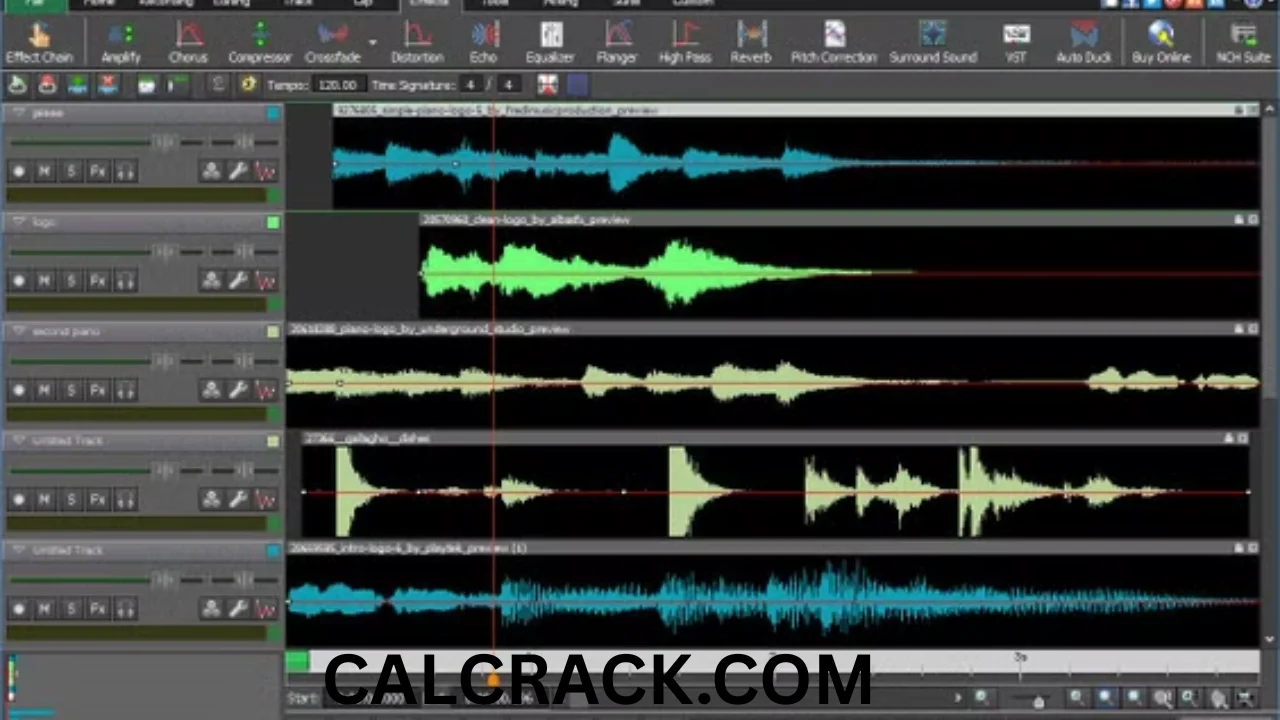
Task: Click the green plus add track icon
Action: (78, 85)
